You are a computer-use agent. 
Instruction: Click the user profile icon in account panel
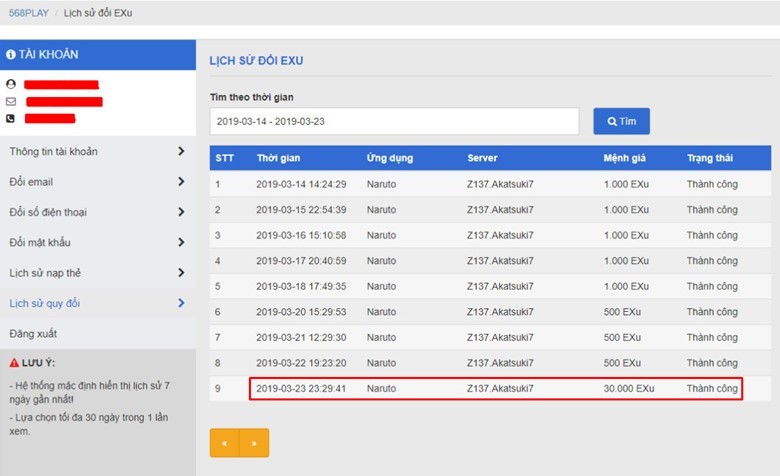point(11,84)
